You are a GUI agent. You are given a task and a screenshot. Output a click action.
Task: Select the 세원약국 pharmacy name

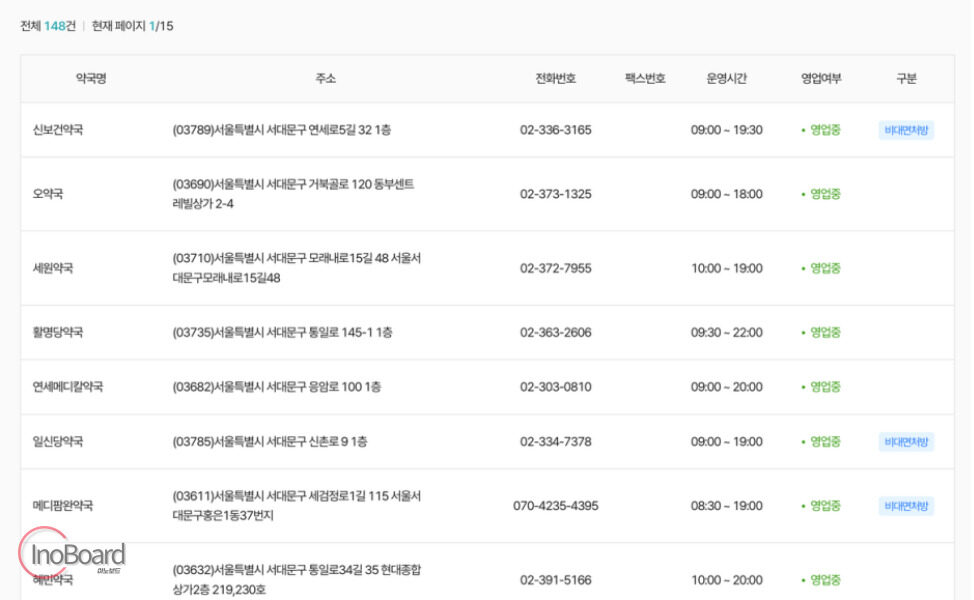tap(53, 268)
